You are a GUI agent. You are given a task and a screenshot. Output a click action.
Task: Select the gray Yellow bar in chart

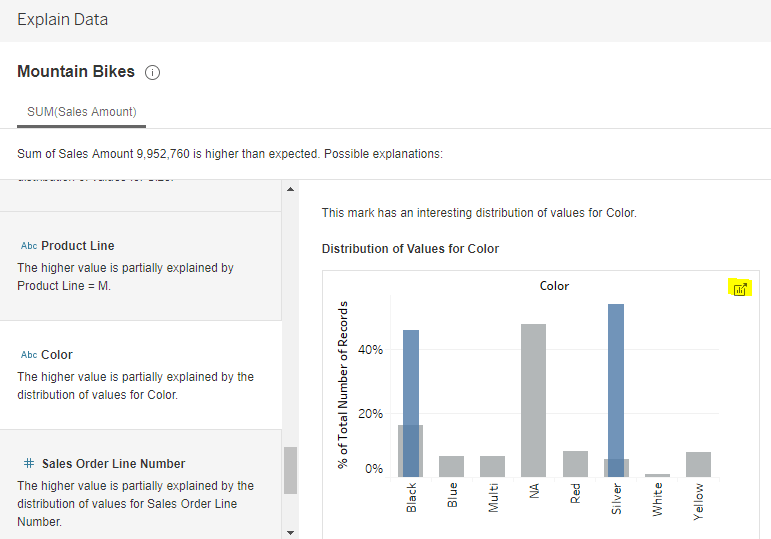click(x=698, y=464)
